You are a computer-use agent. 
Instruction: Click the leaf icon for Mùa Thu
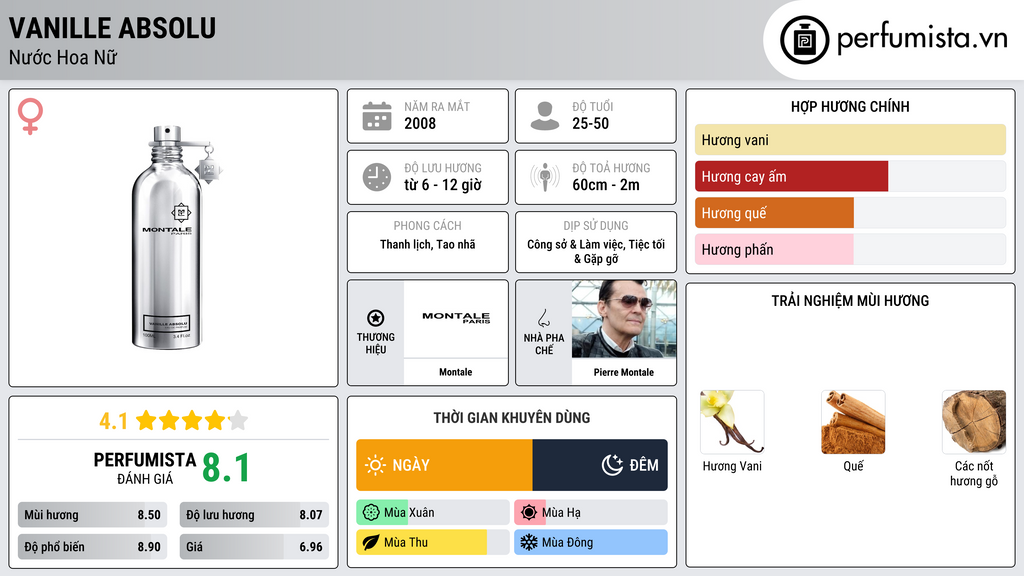coord(371,542)
